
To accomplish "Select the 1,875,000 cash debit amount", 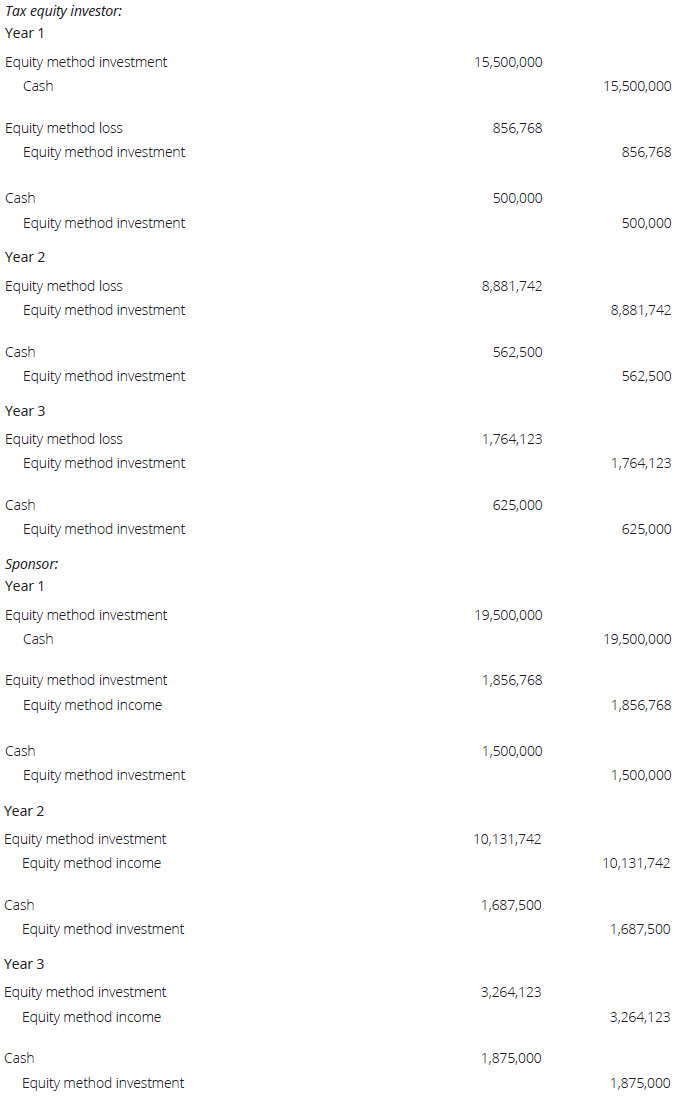I will pos(512,1058).
